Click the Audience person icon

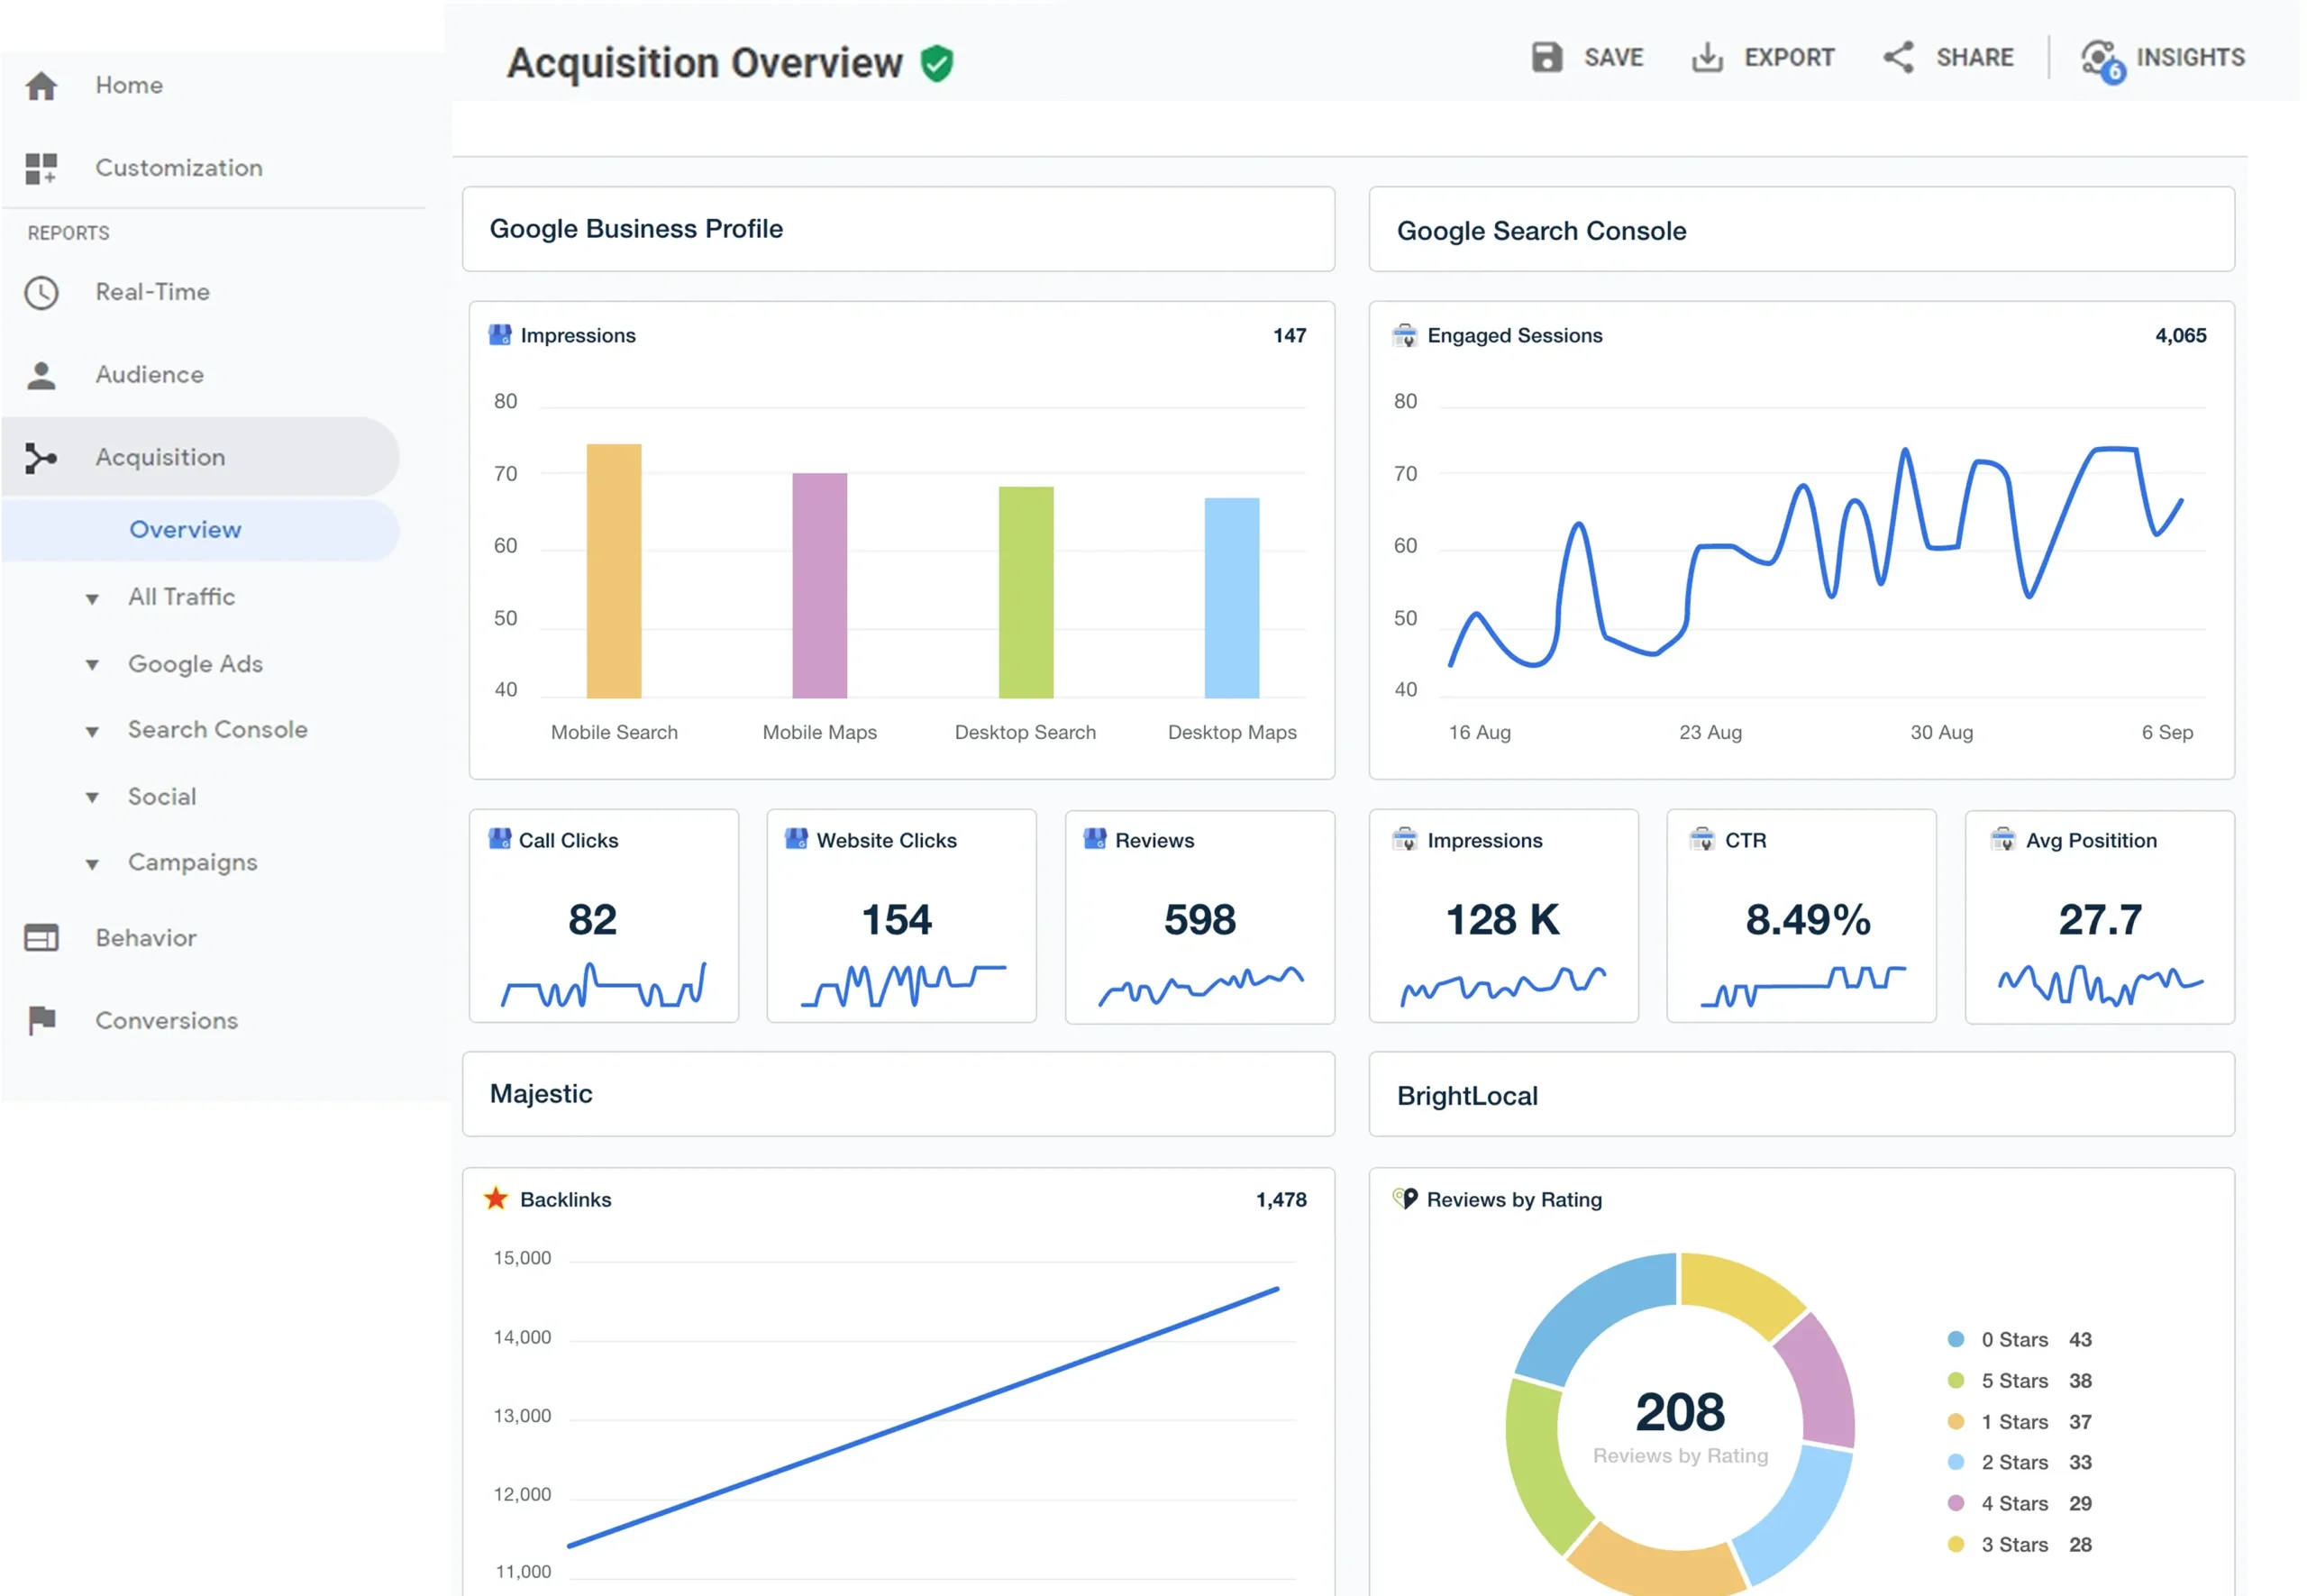point(41,376)
